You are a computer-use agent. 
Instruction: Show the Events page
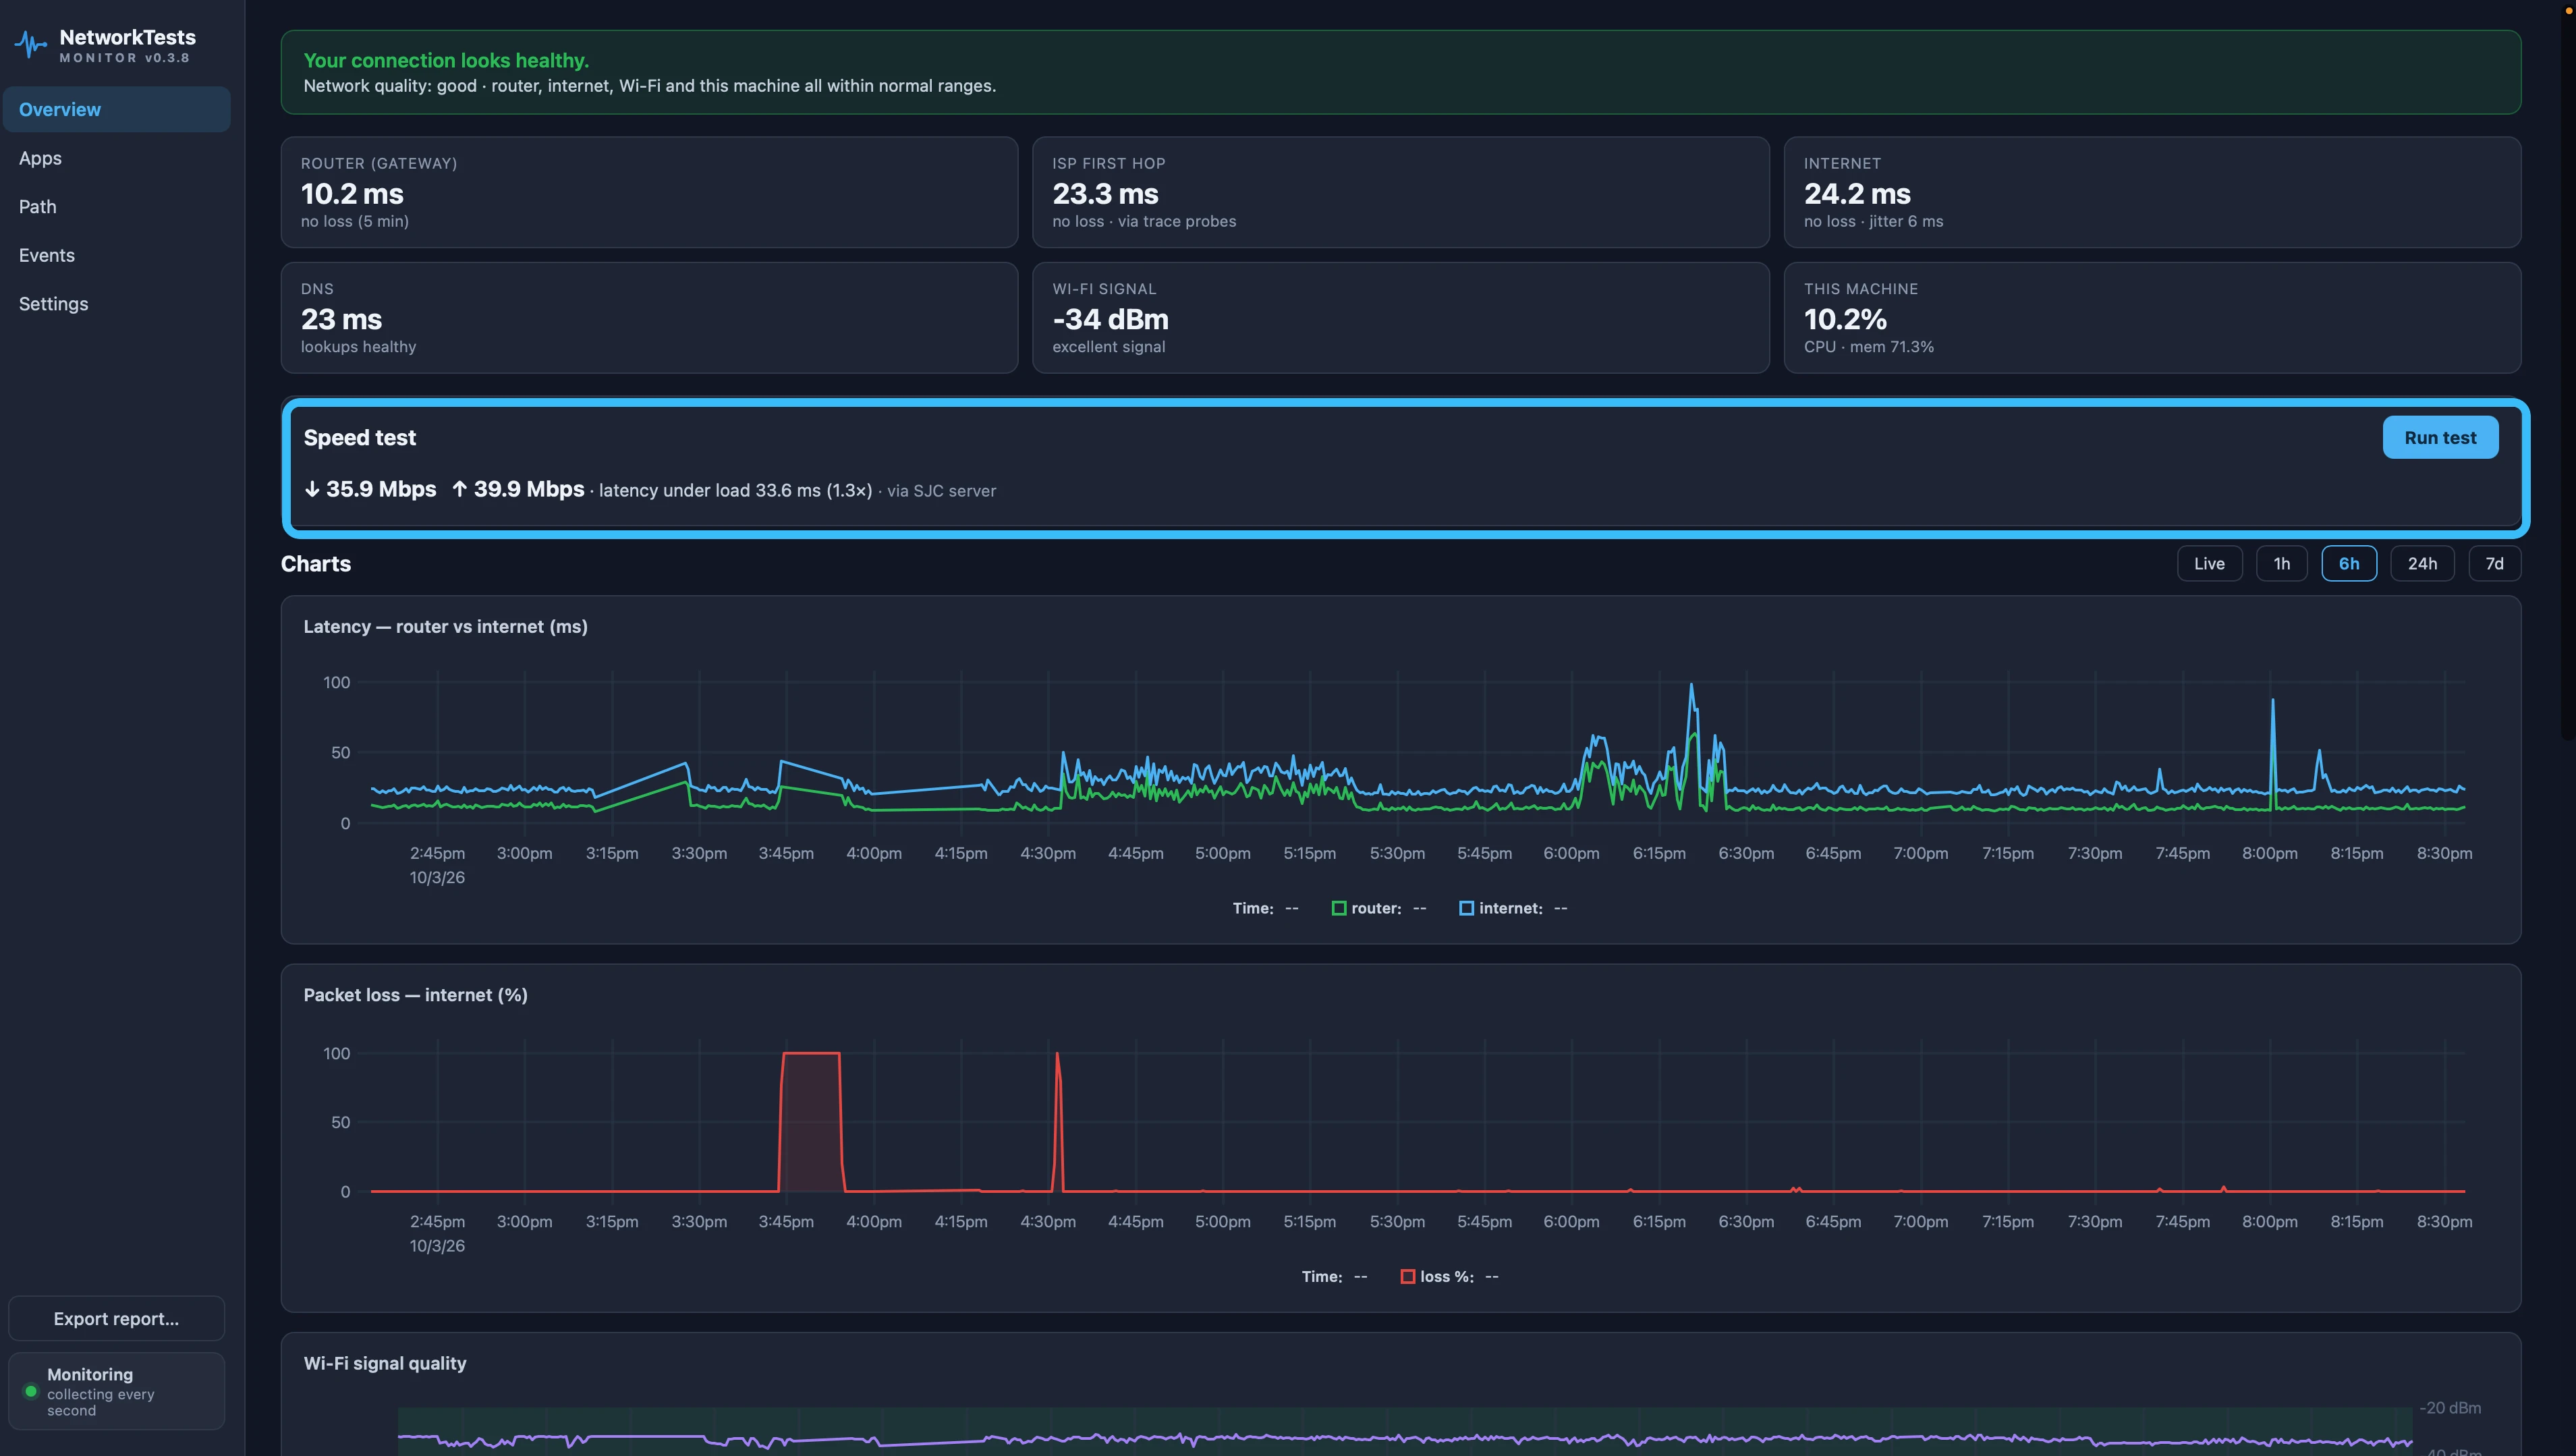pyautogui.click(x=117, y=255)
